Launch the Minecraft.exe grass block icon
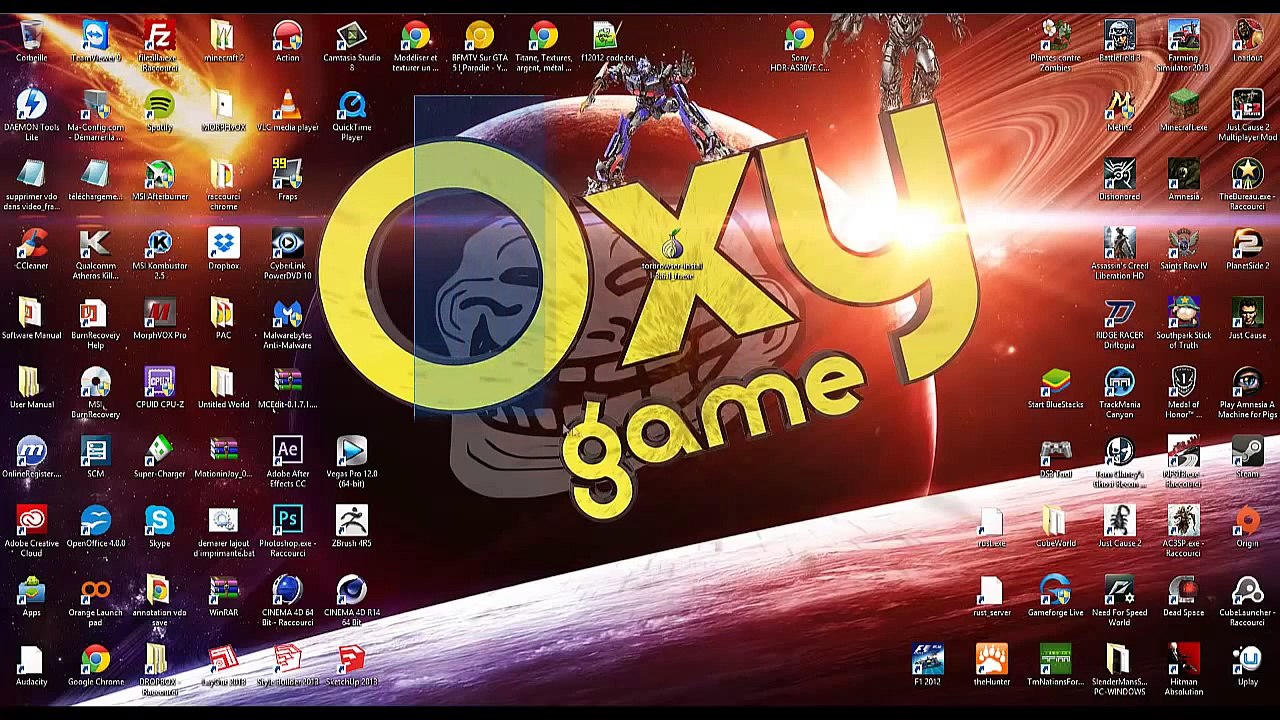This screenshot has width=1280, height=720. pyautogui.click(x=1183, y=105)
